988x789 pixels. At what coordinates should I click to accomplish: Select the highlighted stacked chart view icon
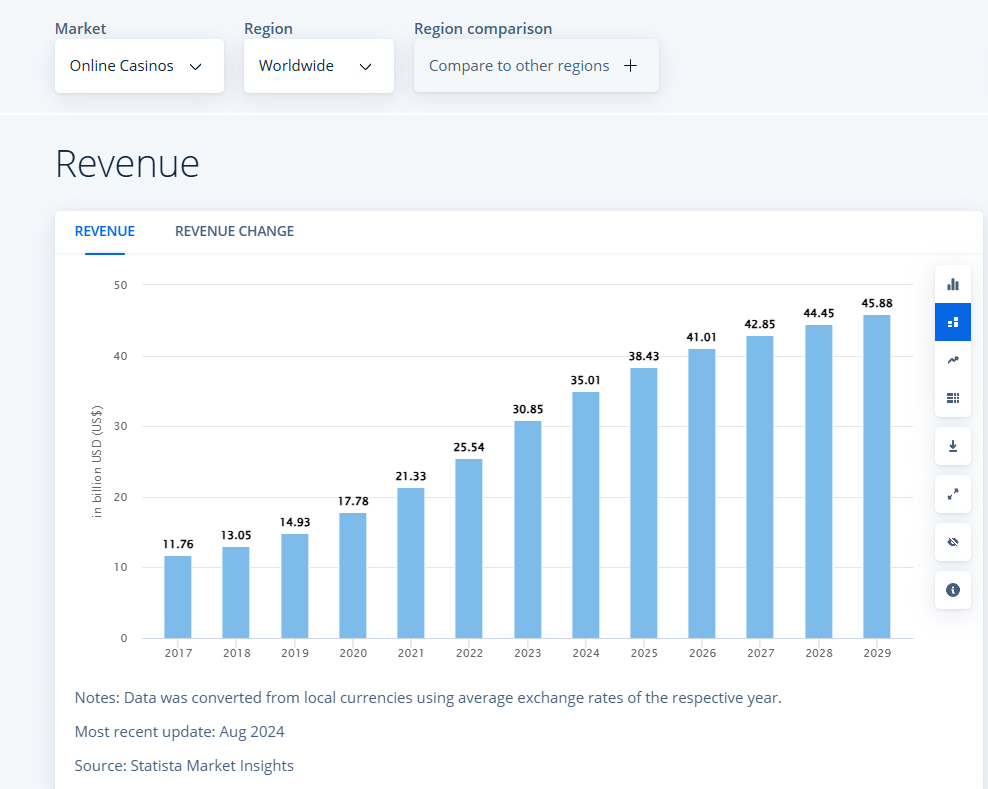pos(952,322)
